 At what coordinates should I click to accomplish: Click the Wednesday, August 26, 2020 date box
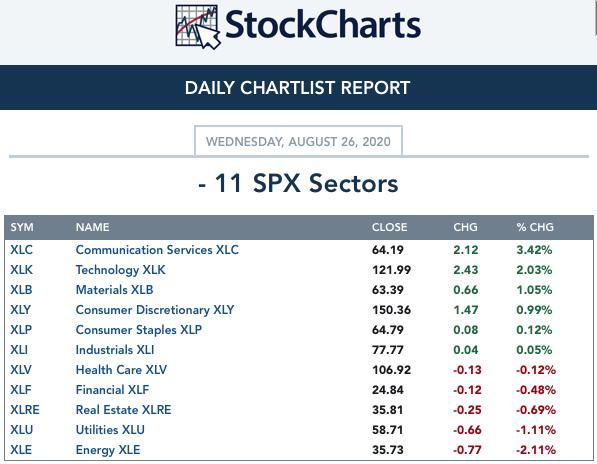298,141
